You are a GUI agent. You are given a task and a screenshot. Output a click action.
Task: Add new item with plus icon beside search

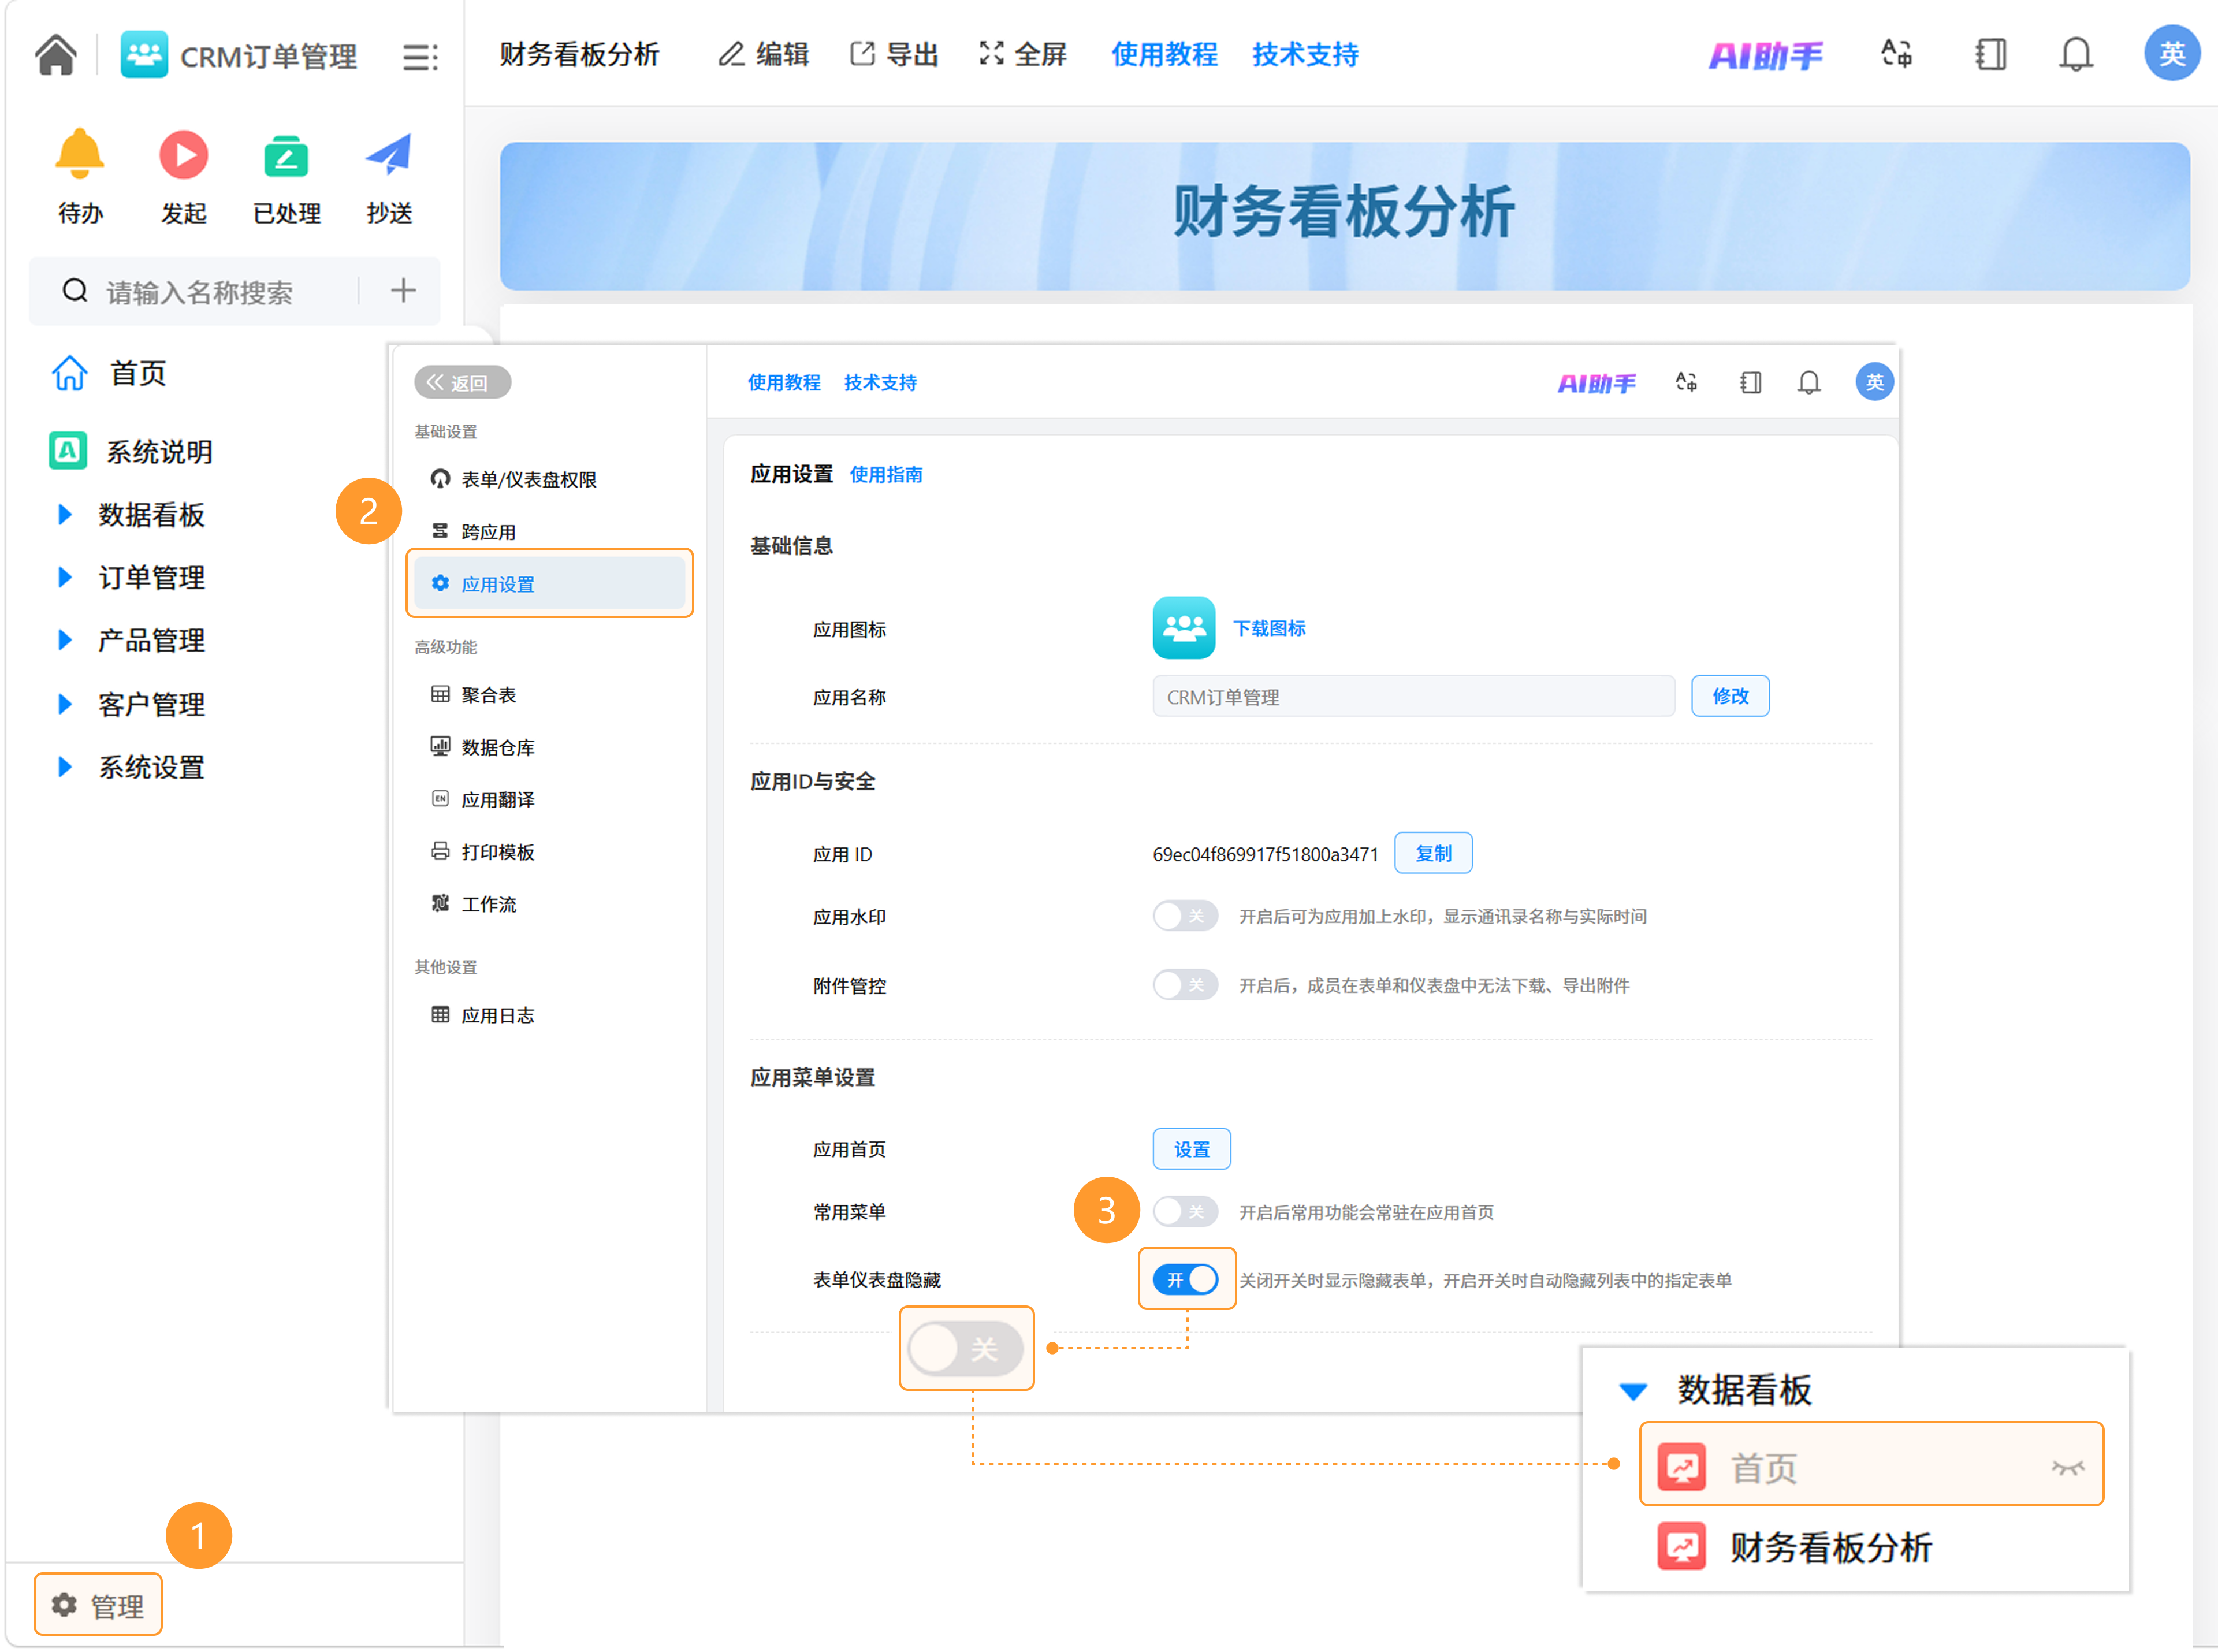[403, 291]
